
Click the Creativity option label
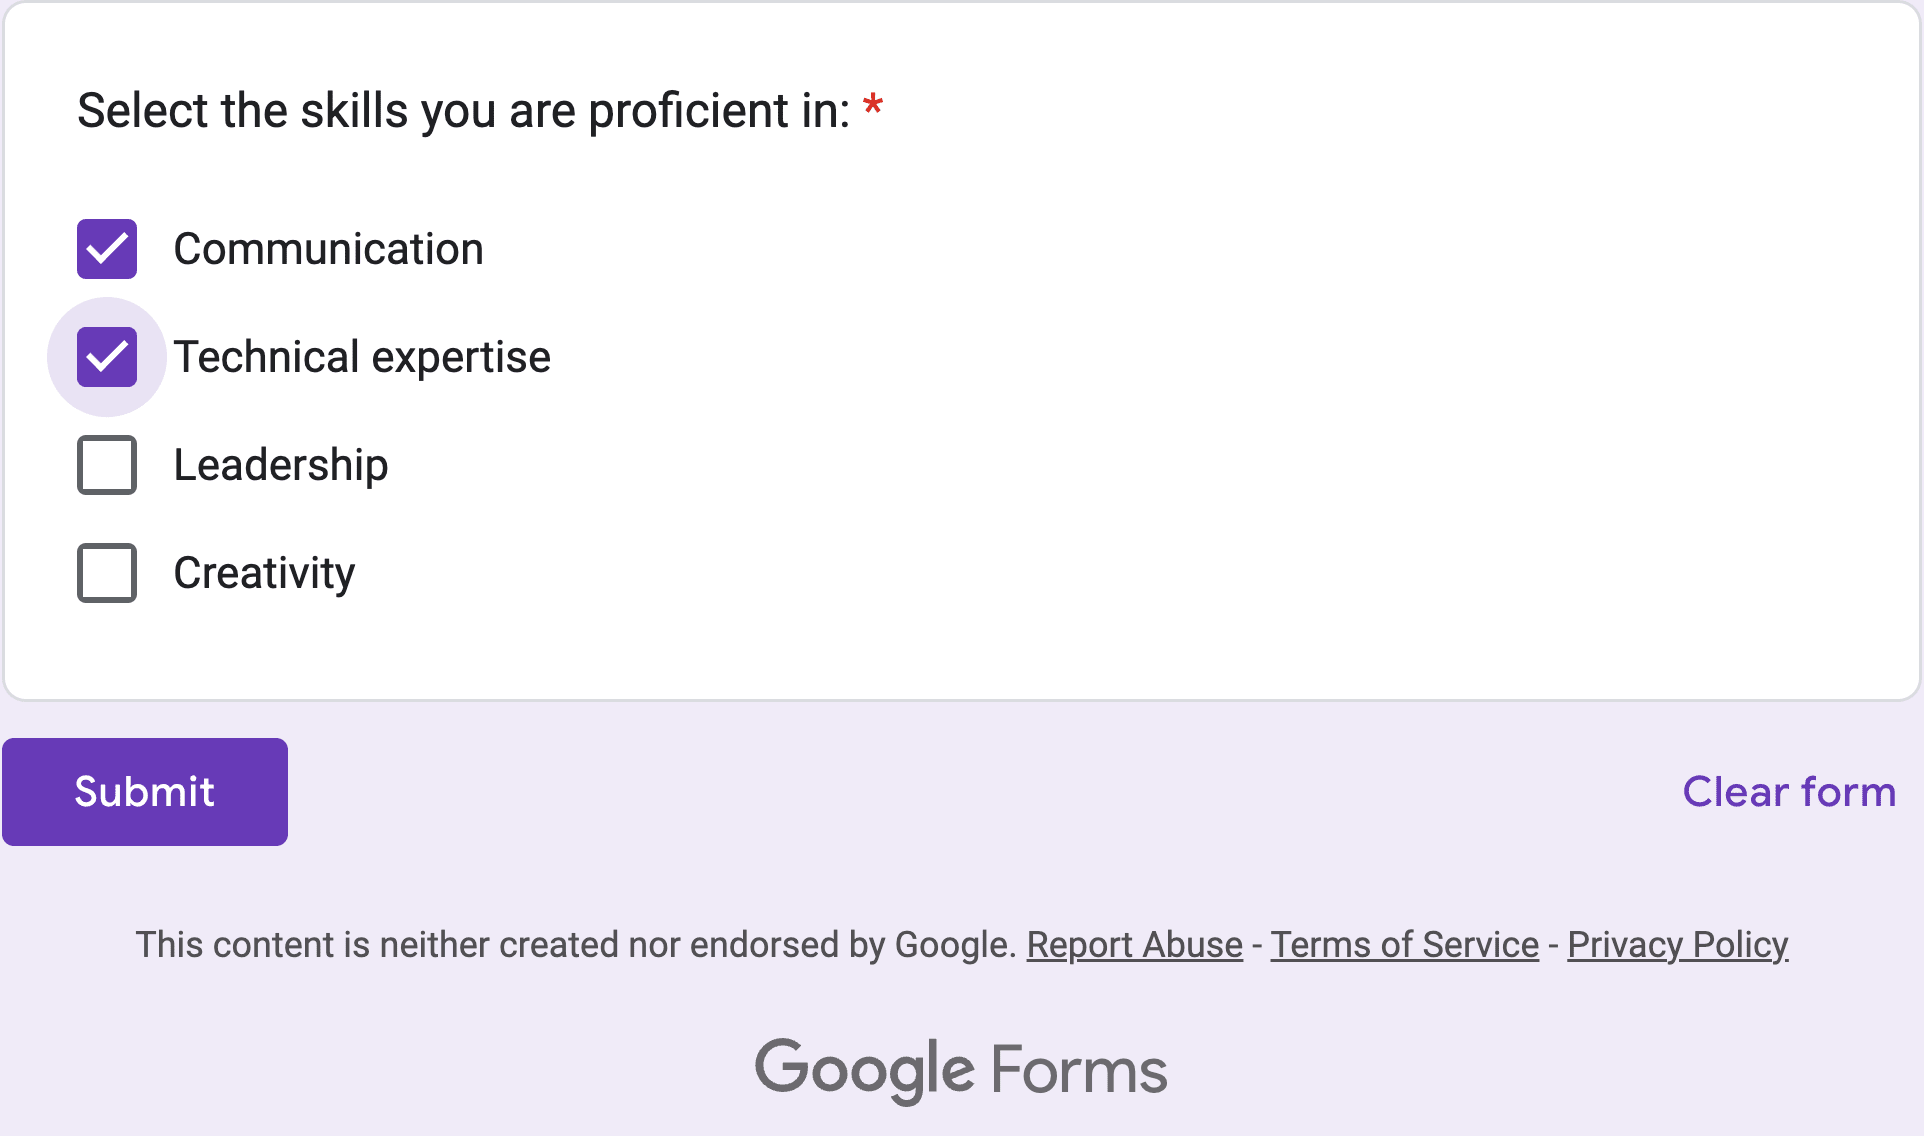pos(264,572)
